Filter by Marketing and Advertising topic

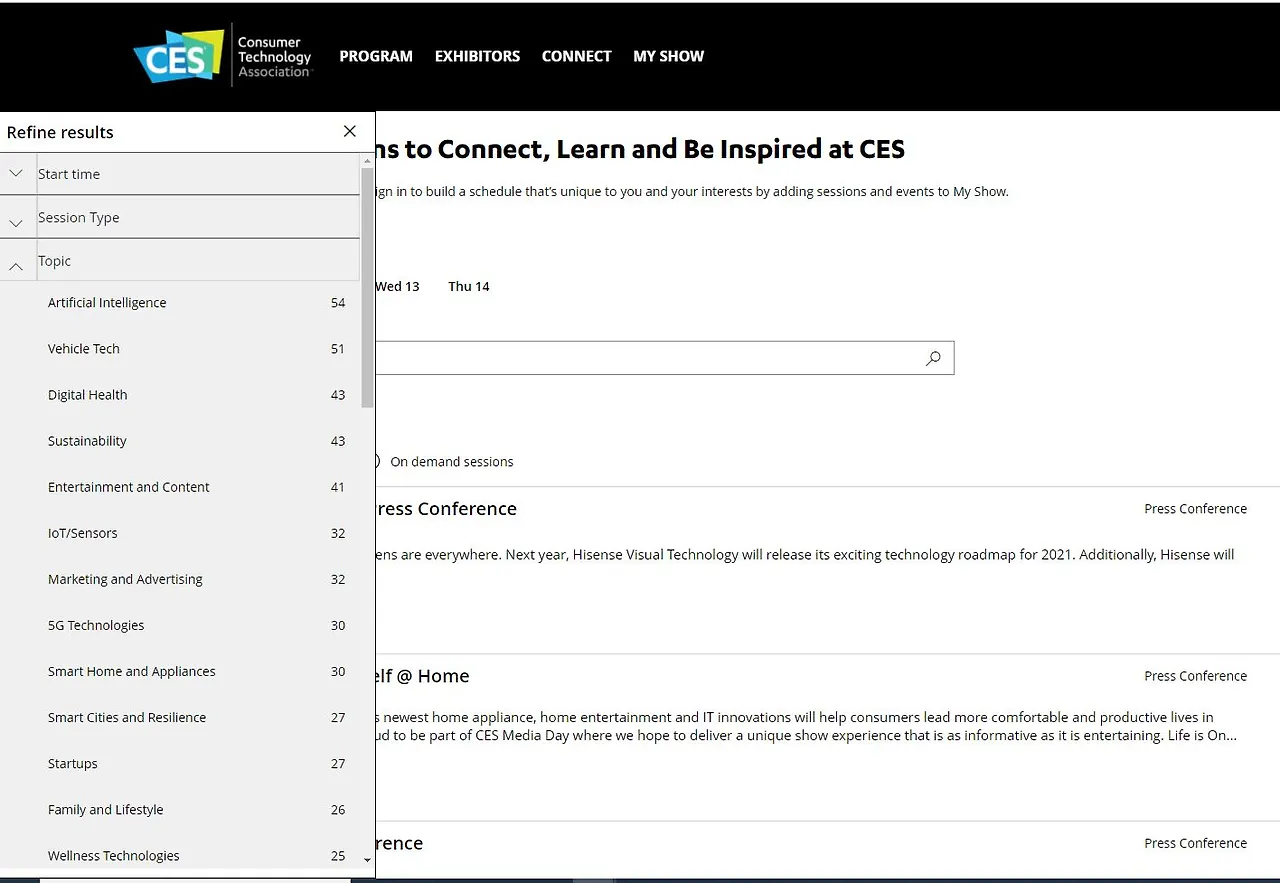coord(180,579)
